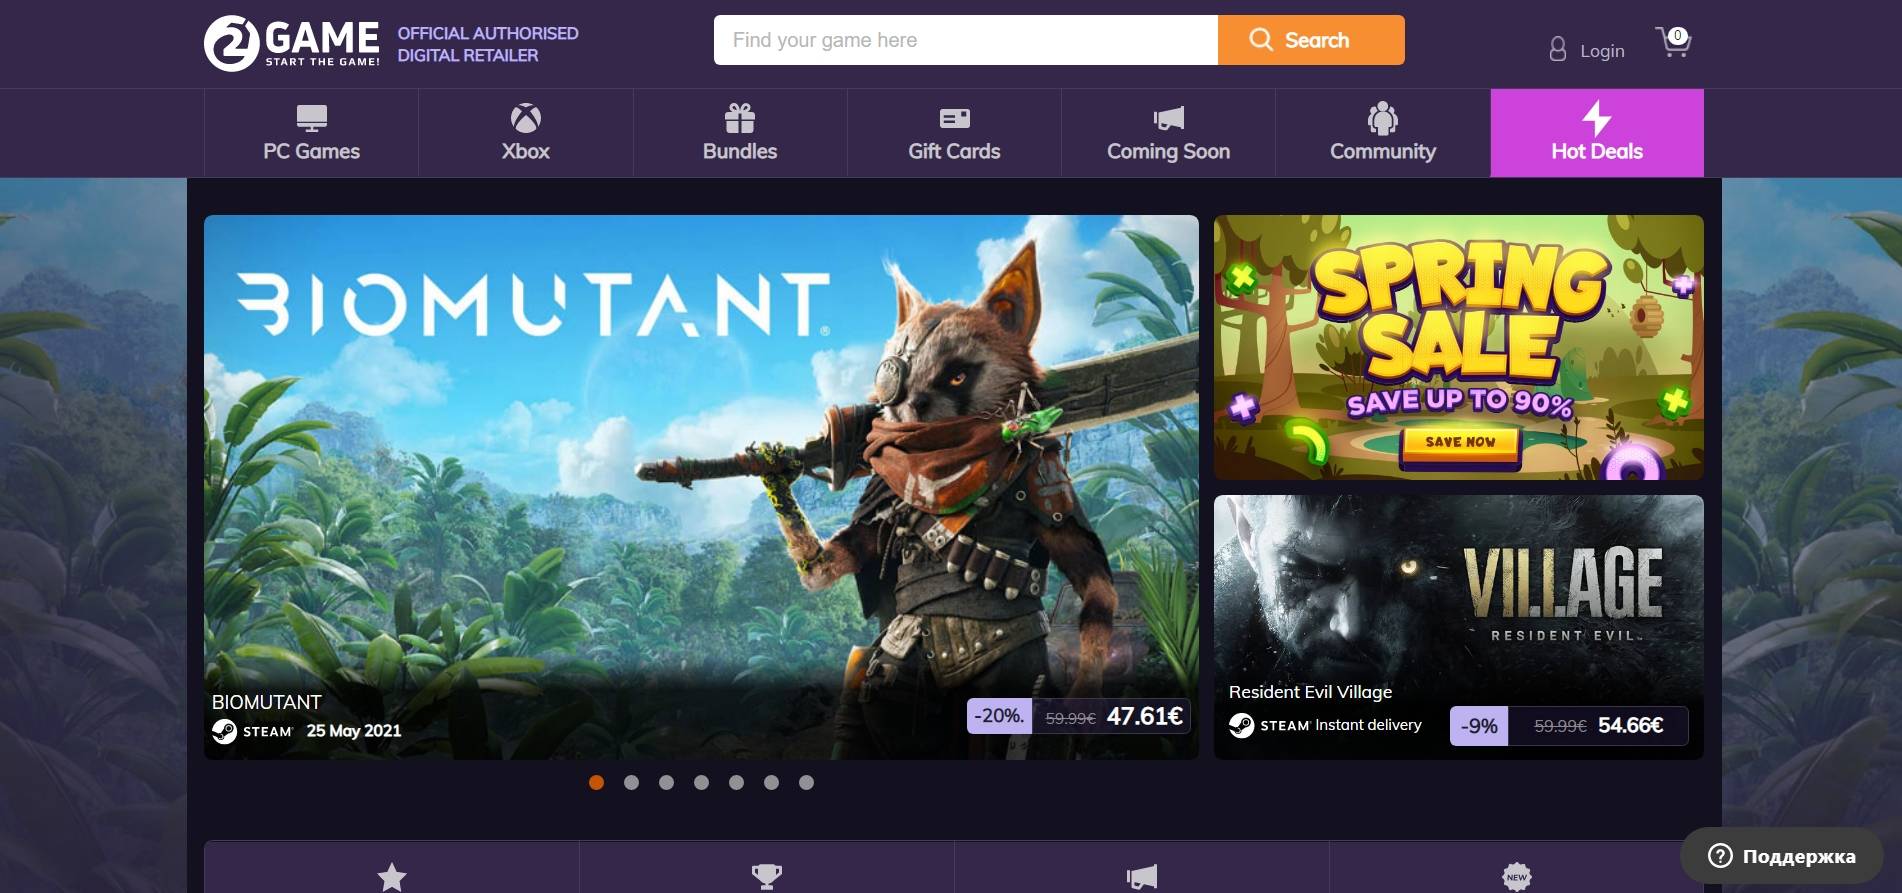Click the BIOMUTANT 47.61€ price
This screenshot has height=893, width=1902.
pyautogui.click(x=1145, y=716)
